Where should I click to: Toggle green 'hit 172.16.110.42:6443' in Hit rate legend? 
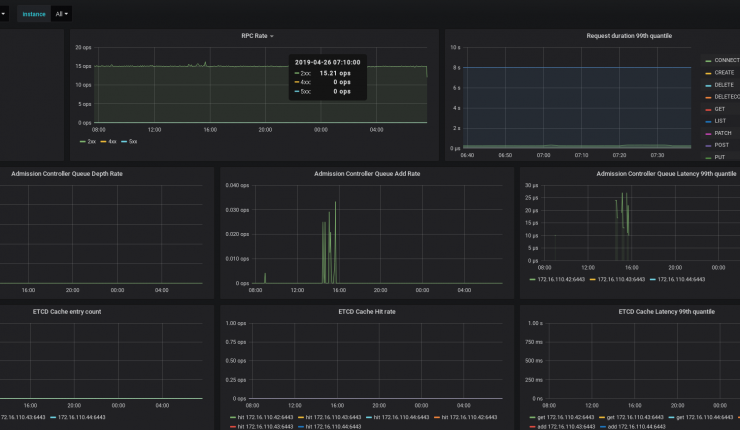[261, 417]
